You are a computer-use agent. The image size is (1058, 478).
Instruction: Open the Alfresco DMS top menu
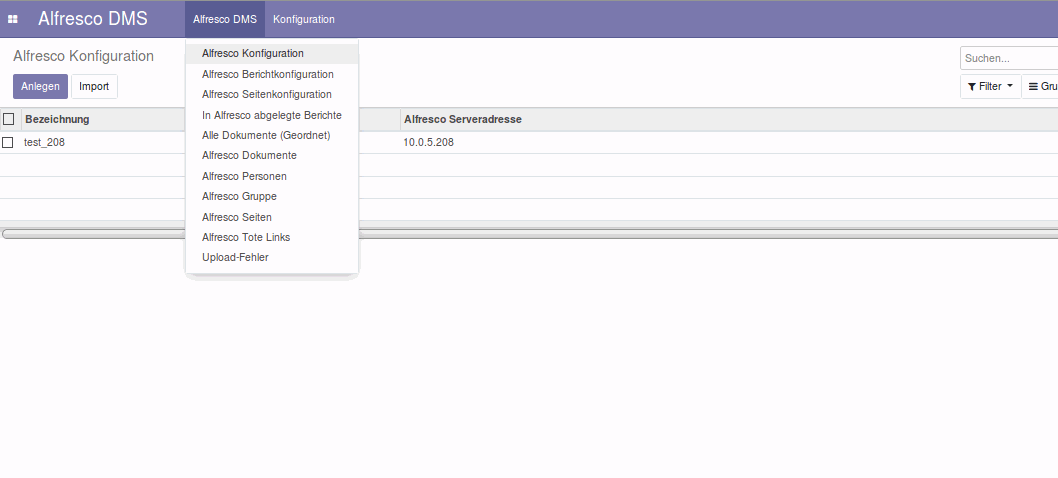click(x=225, y=19)
